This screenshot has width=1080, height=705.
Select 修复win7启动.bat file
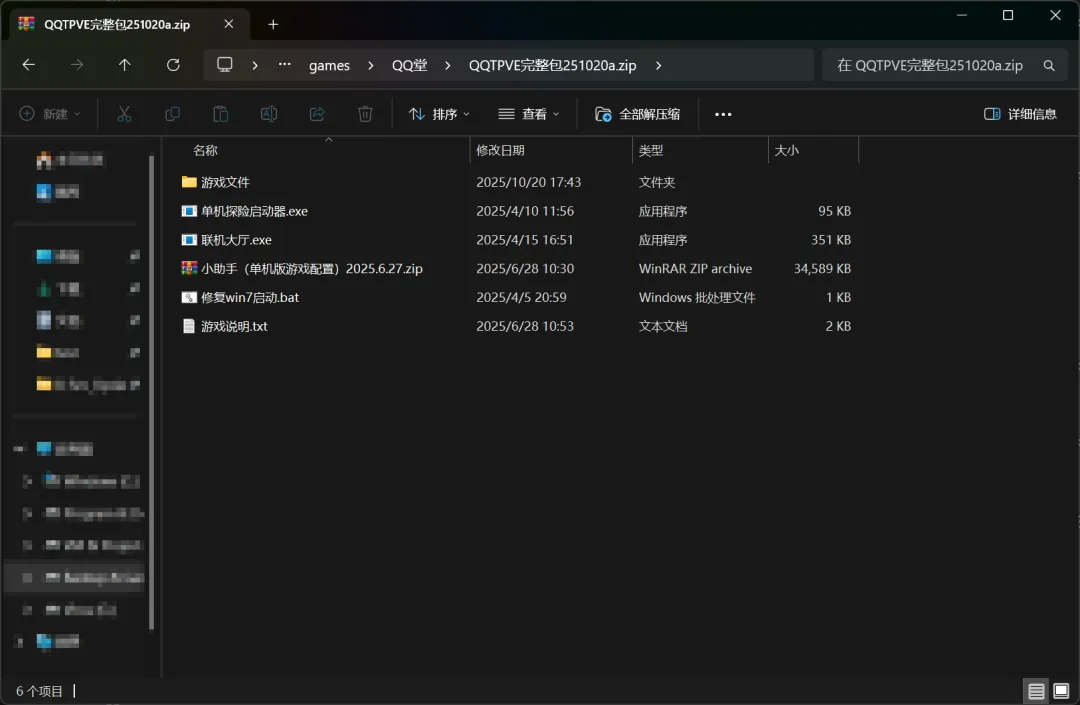250,298
